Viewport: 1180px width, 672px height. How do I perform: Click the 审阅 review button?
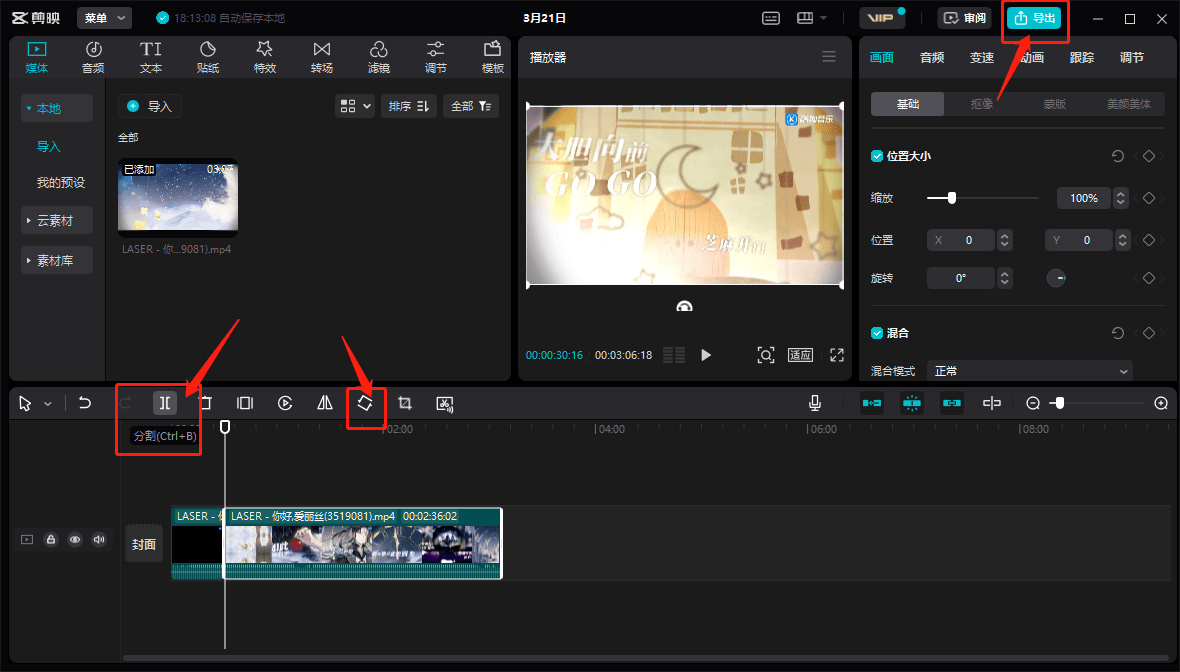pos(965,18)
